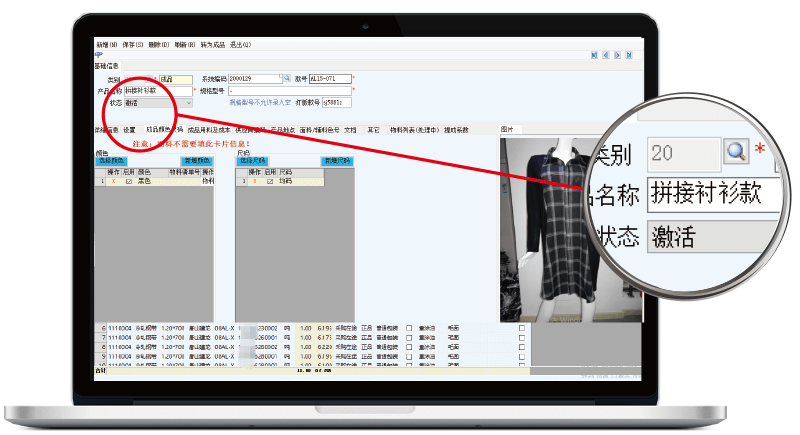
Task: Open the 文档 tab
Action: click(351, 130)
